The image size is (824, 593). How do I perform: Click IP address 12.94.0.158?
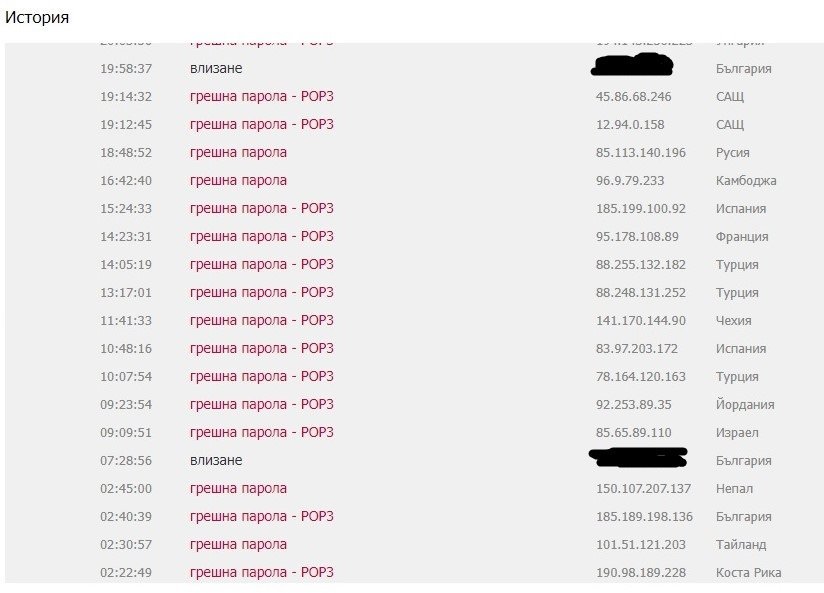(x=630, y=125)
